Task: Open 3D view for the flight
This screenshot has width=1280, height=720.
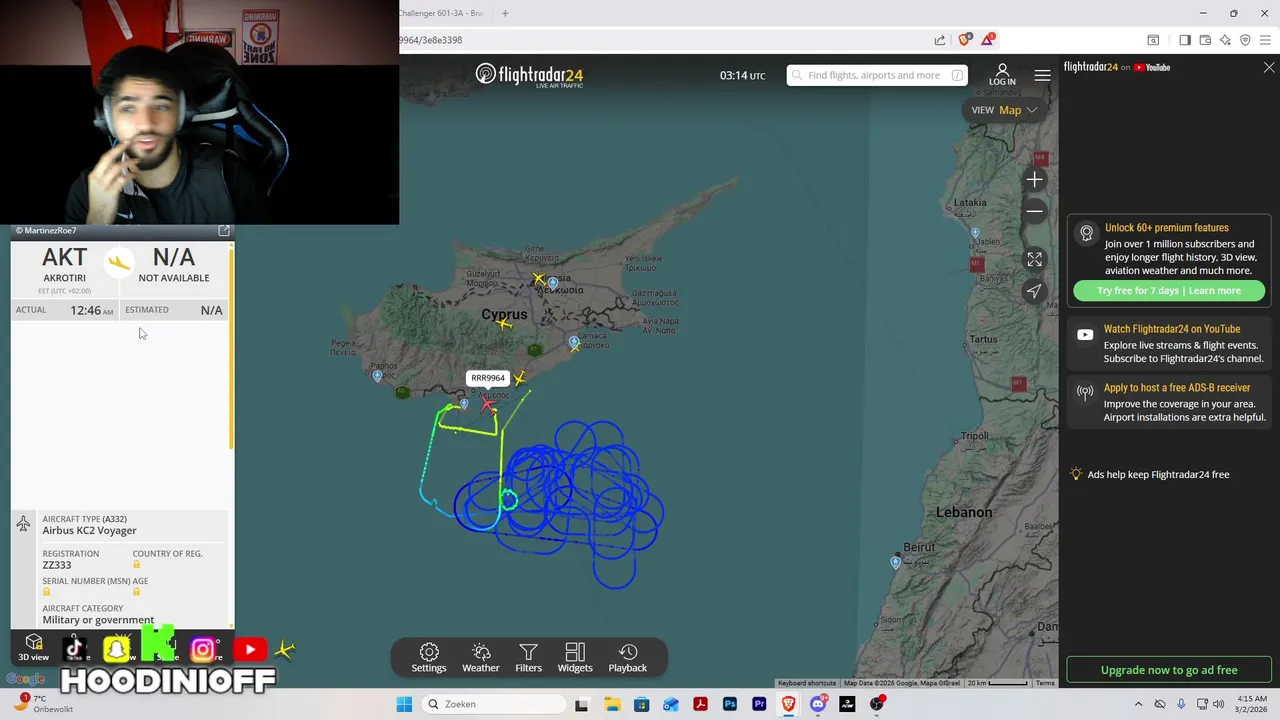Action: (x=33, y=648)
